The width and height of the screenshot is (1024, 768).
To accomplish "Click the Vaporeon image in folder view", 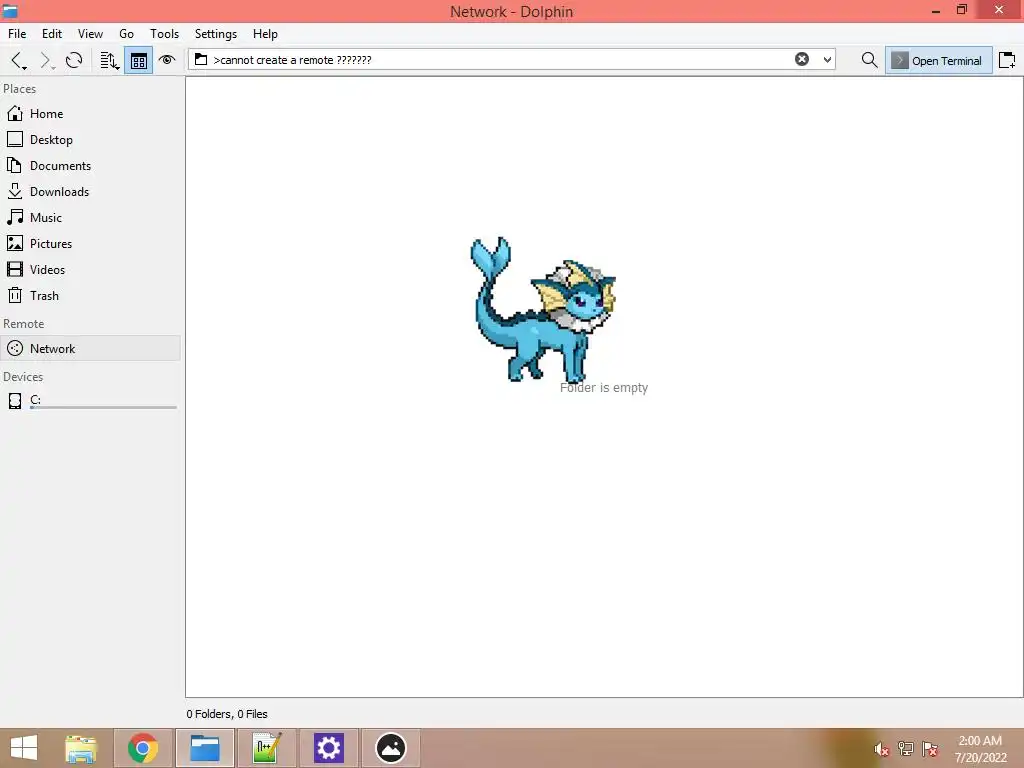I will [543, 310].
